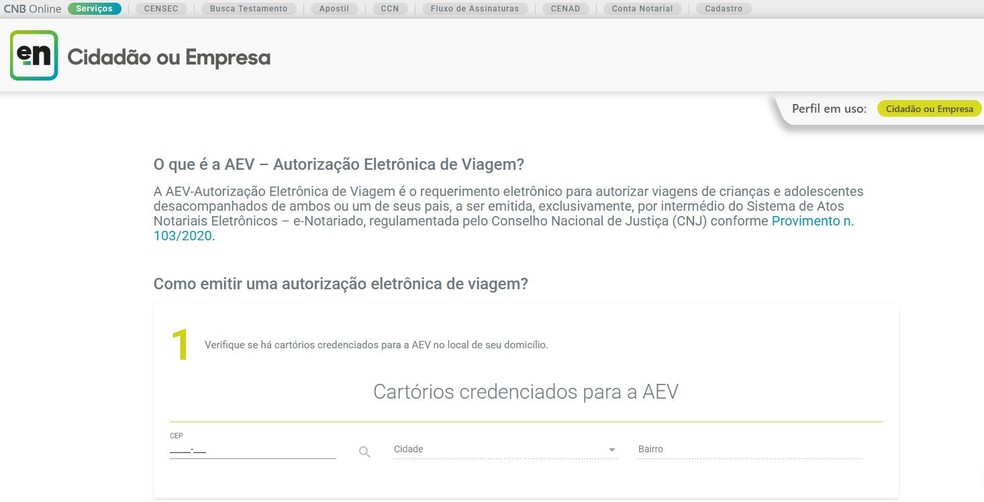Click the CNB Online label

33,9
